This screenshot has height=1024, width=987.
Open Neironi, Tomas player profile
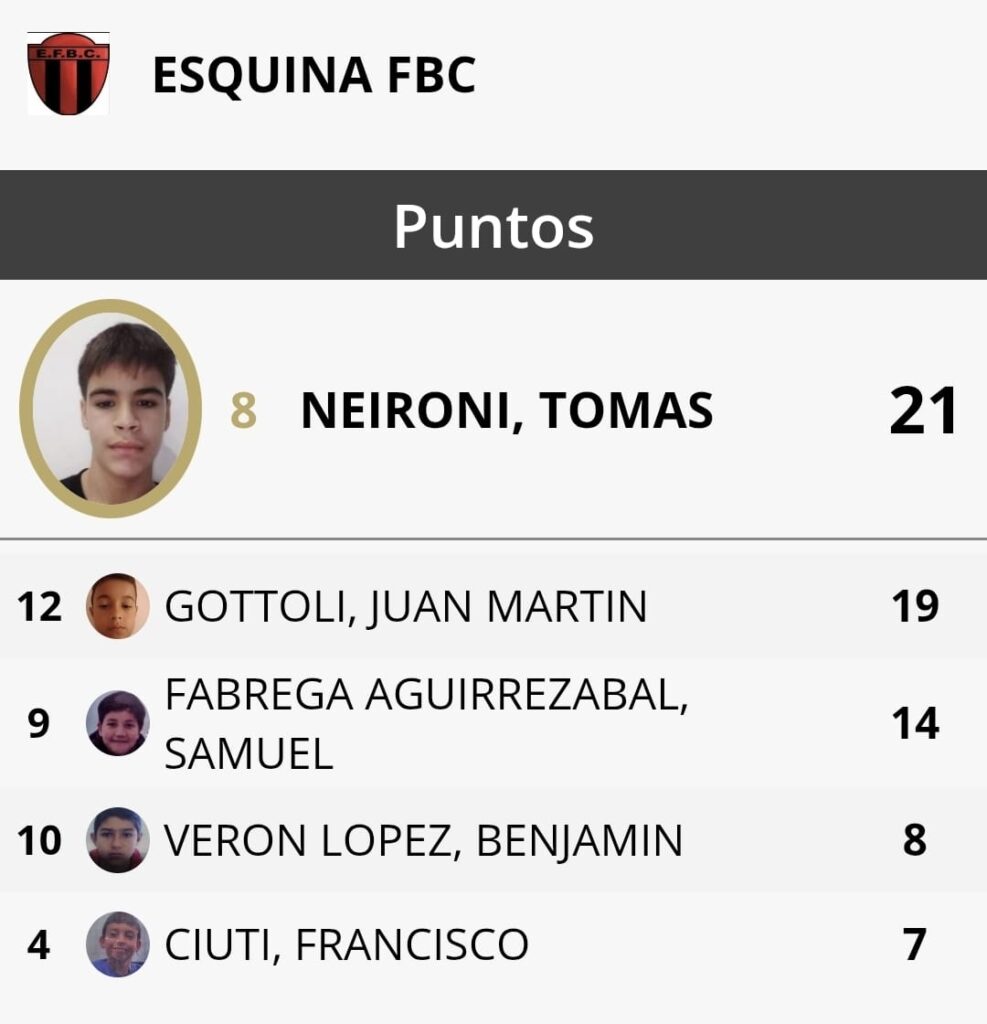click(x=507, y=411)
